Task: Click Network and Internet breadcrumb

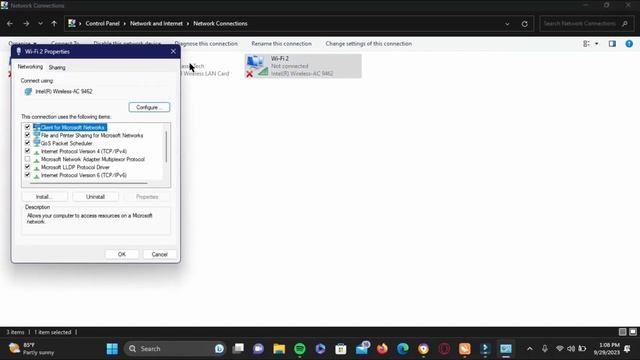Action: 156,24
